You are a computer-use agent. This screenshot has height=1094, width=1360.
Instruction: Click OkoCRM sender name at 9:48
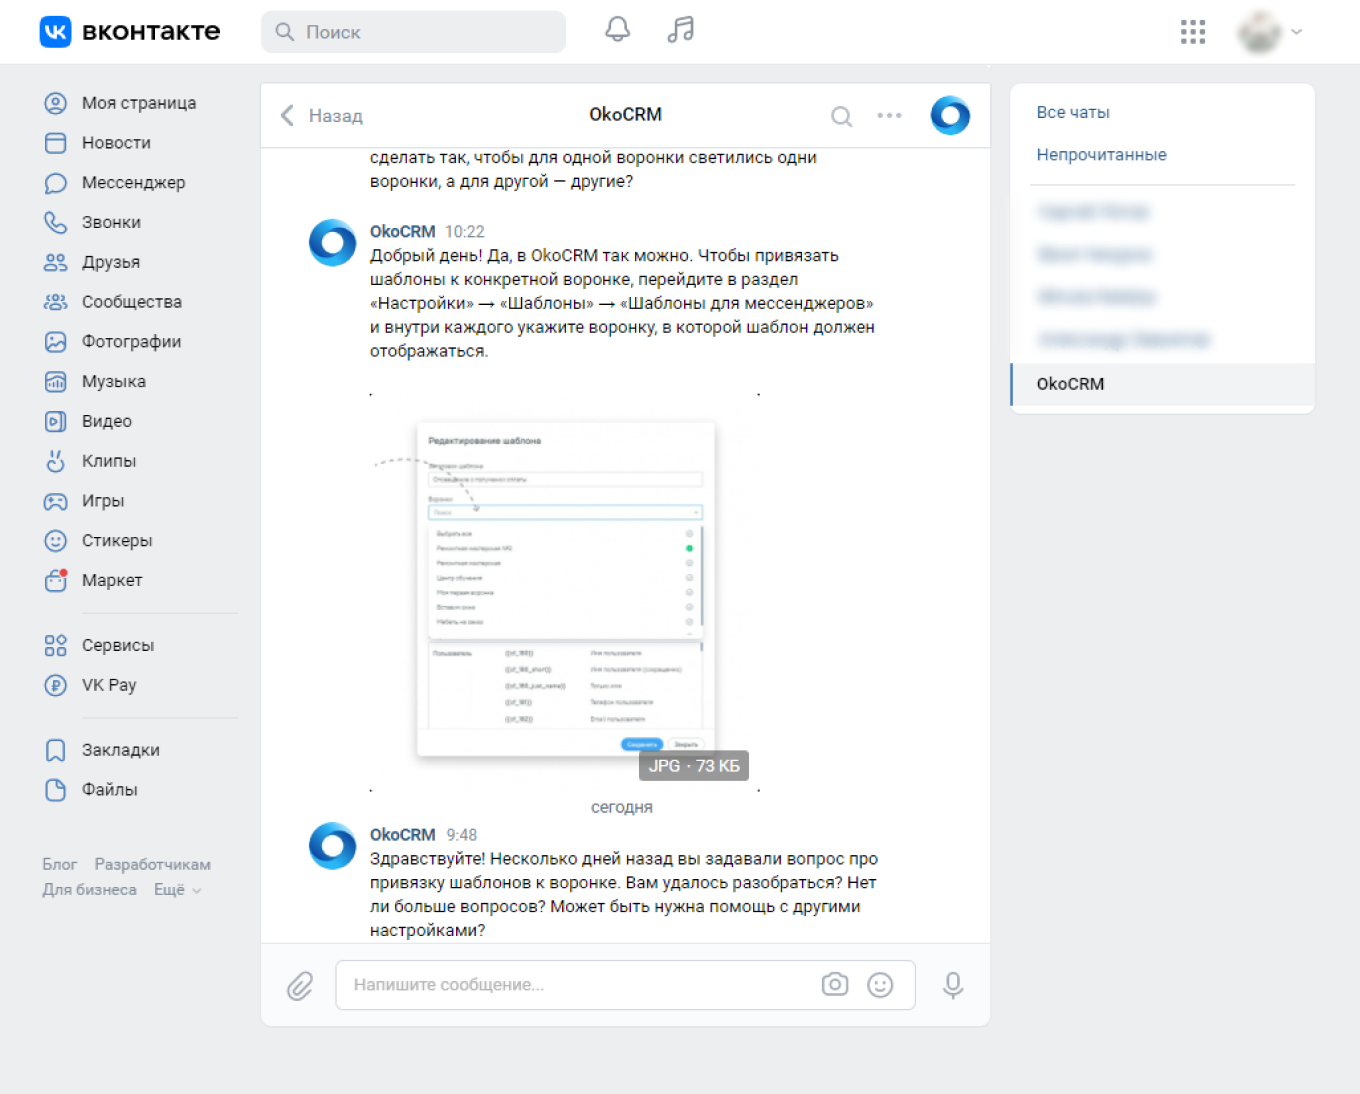(x=403, y=835)
